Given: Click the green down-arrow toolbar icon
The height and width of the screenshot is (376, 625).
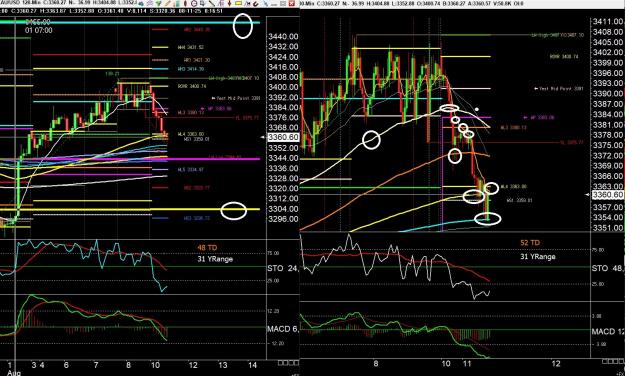Looking at the screenshot, I should (x=159, y=4).
